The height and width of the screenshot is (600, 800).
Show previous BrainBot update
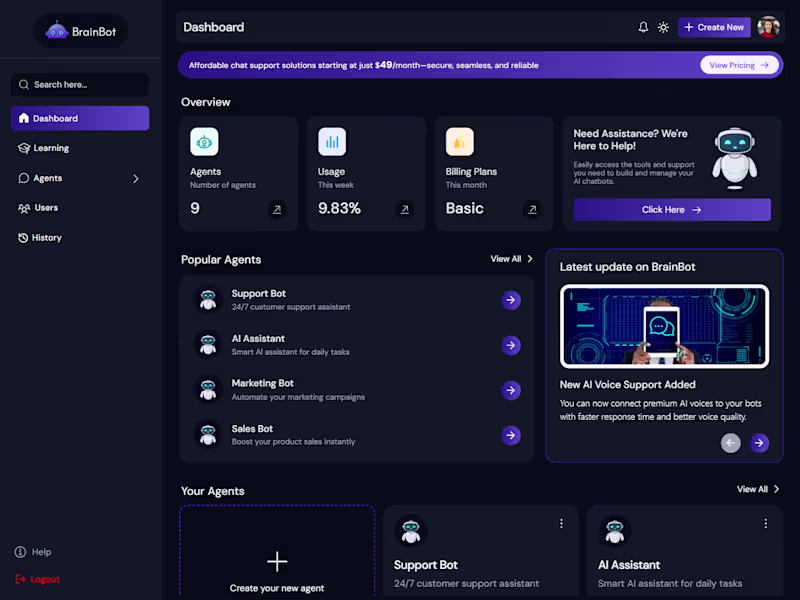pos(731,443)
